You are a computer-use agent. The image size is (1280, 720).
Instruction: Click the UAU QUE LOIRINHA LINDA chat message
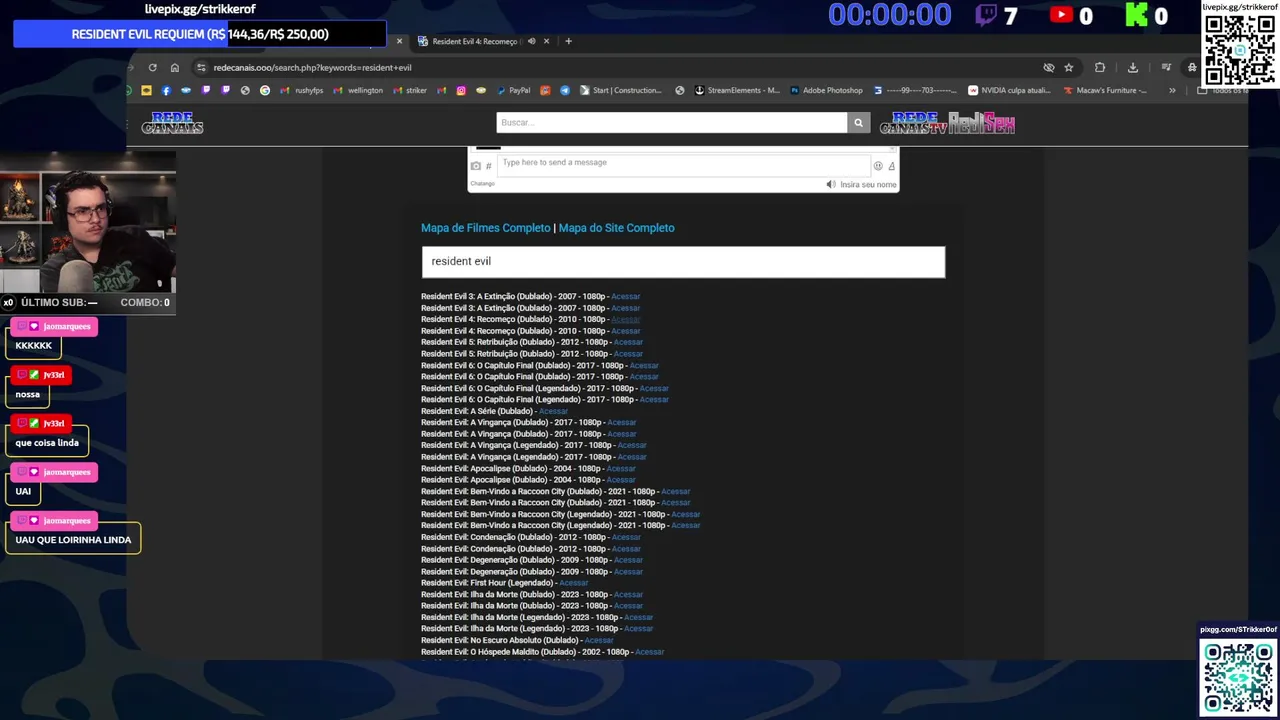tap(73, 540)
